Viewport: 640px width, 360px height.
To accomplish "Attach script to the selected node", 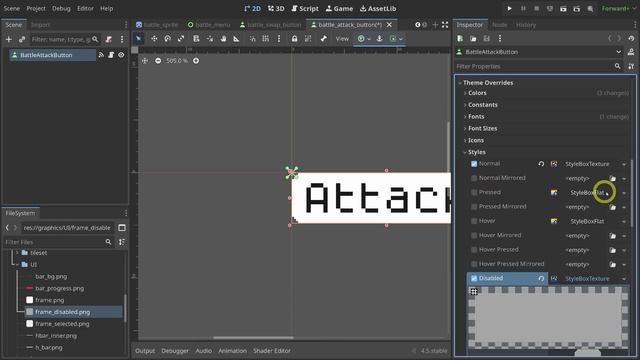I will (x=109, y=39).
